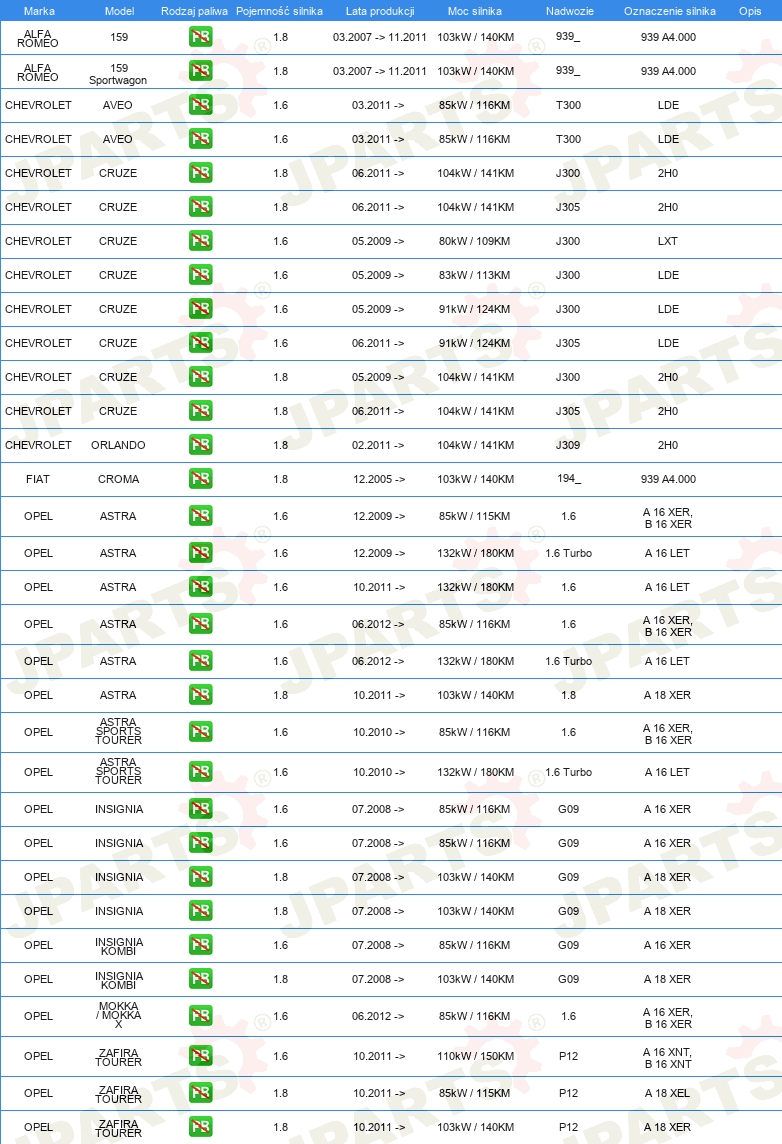This screenshot has height=1144, width=782.
Task: Click fuel icon in Cruze 83kW / 113KM row
Action: point(201,274)
